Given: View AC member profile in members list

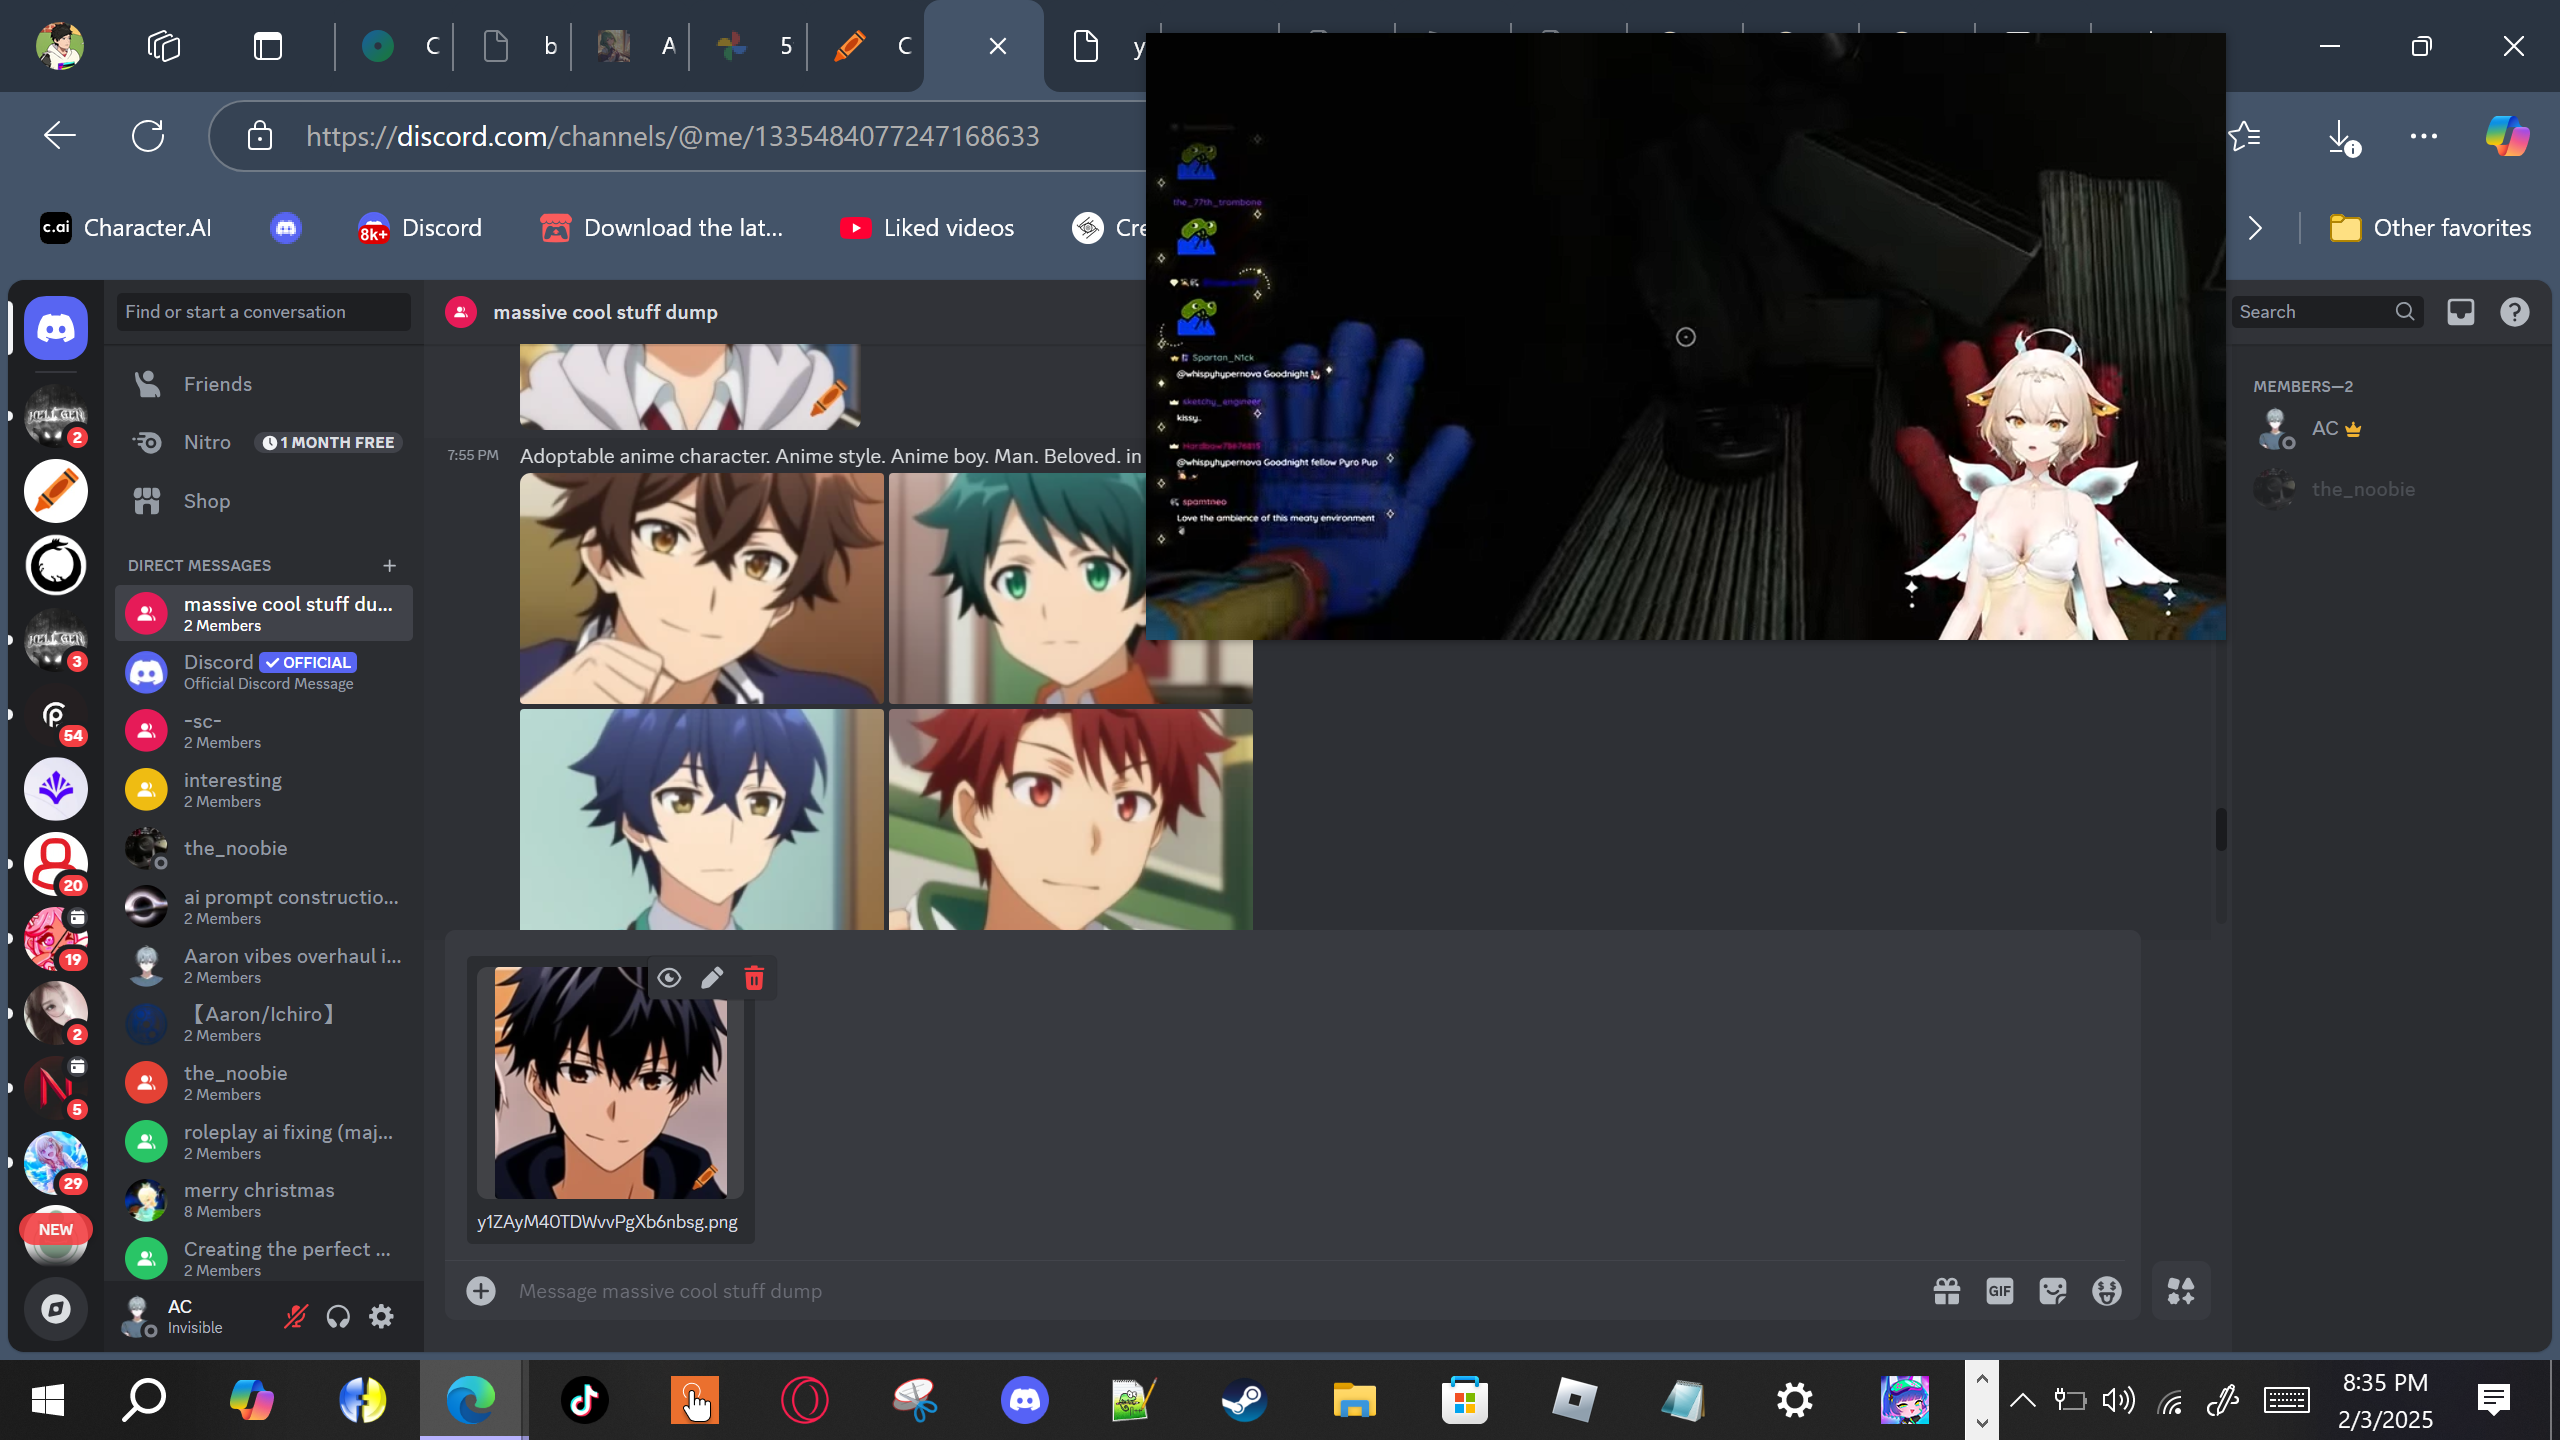Looking at the screenshot, I should pyautogui.click(x=2390, y=429).
